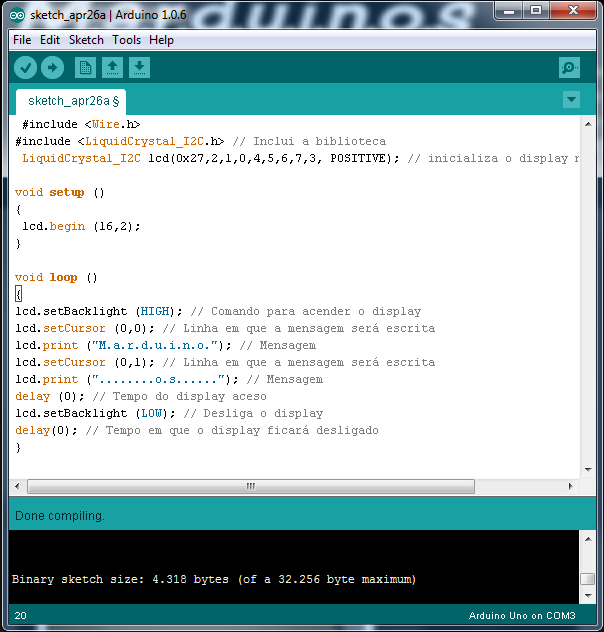The height and width of the screenshot is (632, 604).
Task: Click the console scrollbar thumb
Action: (x=588, y=579)
